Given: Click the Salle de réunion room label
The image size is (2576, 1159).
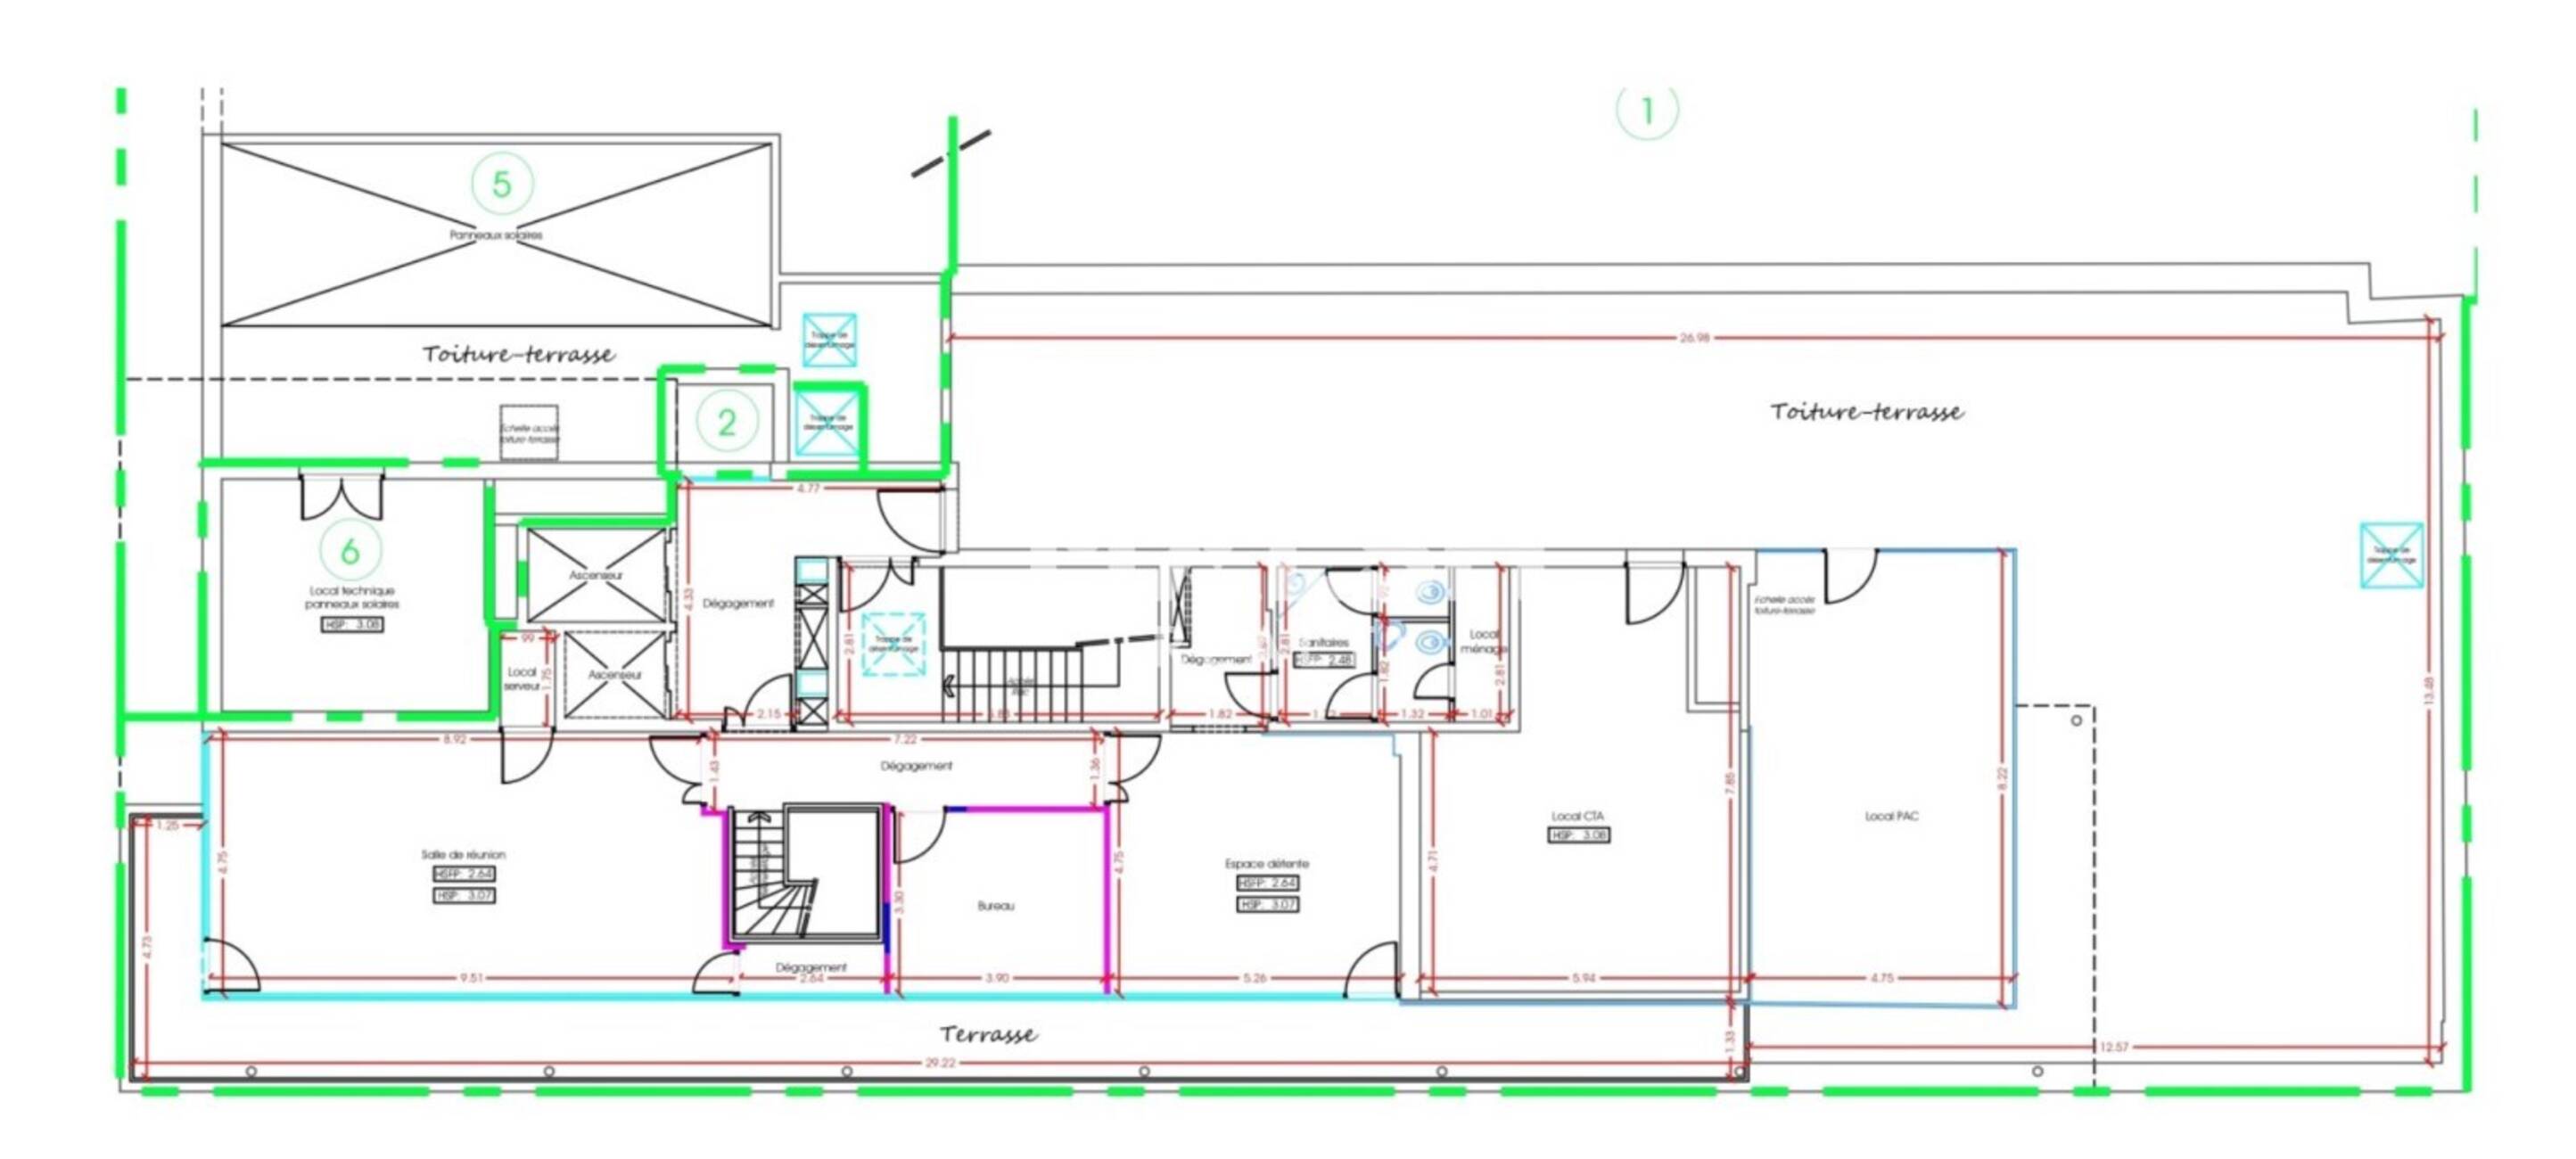Looking at the screenshot, I should 463,855.
